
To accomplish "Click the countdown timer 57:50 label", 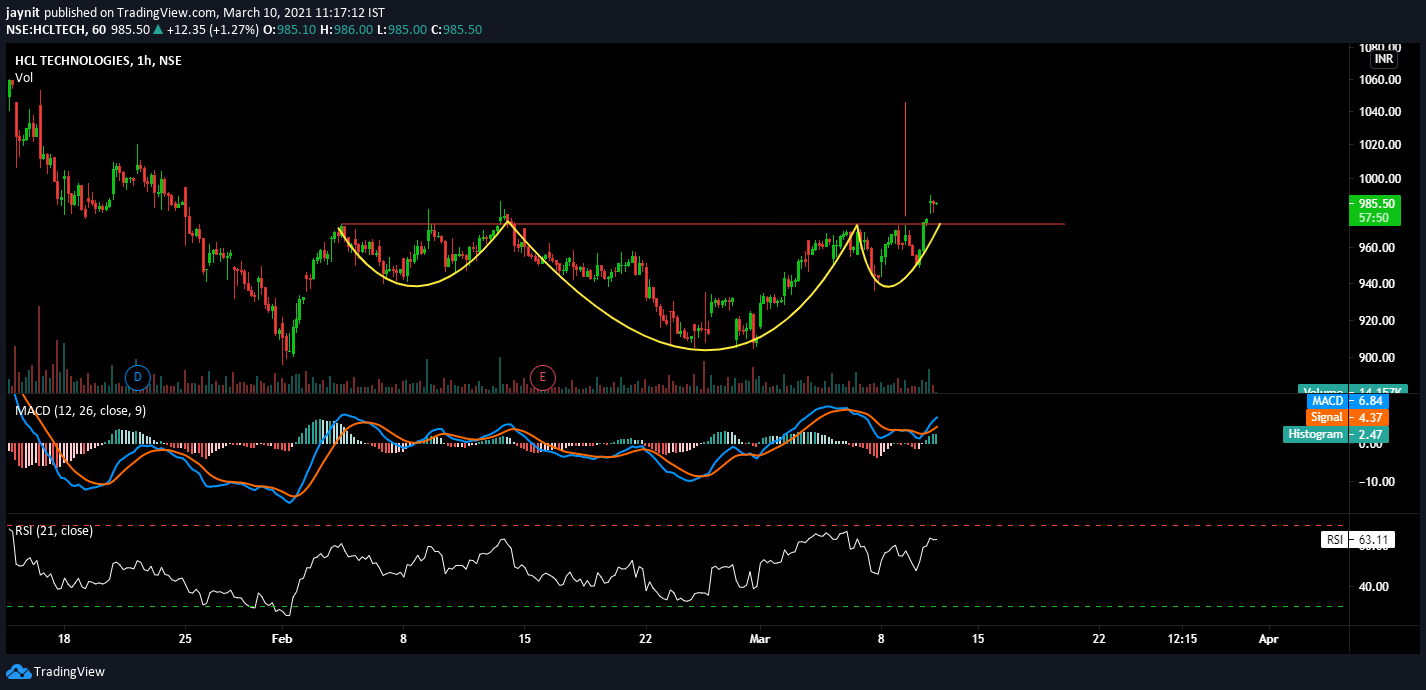I will (1376, 217).
